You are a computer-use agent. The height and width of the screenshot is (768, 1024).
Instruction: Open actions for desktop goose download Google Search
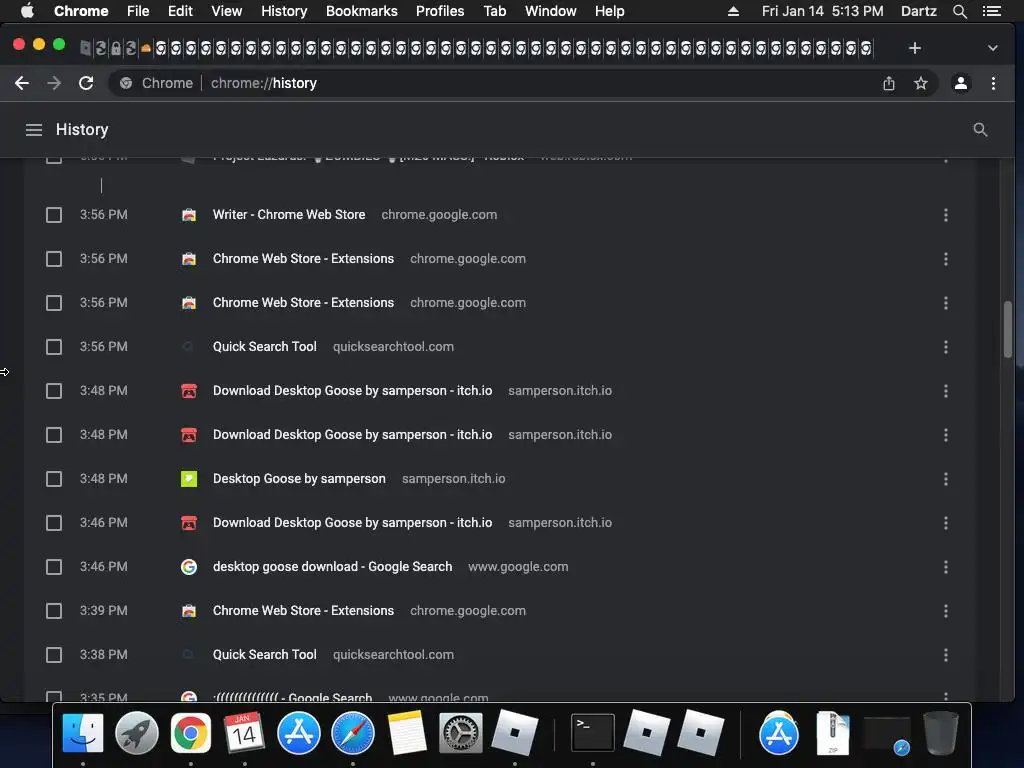tap(946, 567)
